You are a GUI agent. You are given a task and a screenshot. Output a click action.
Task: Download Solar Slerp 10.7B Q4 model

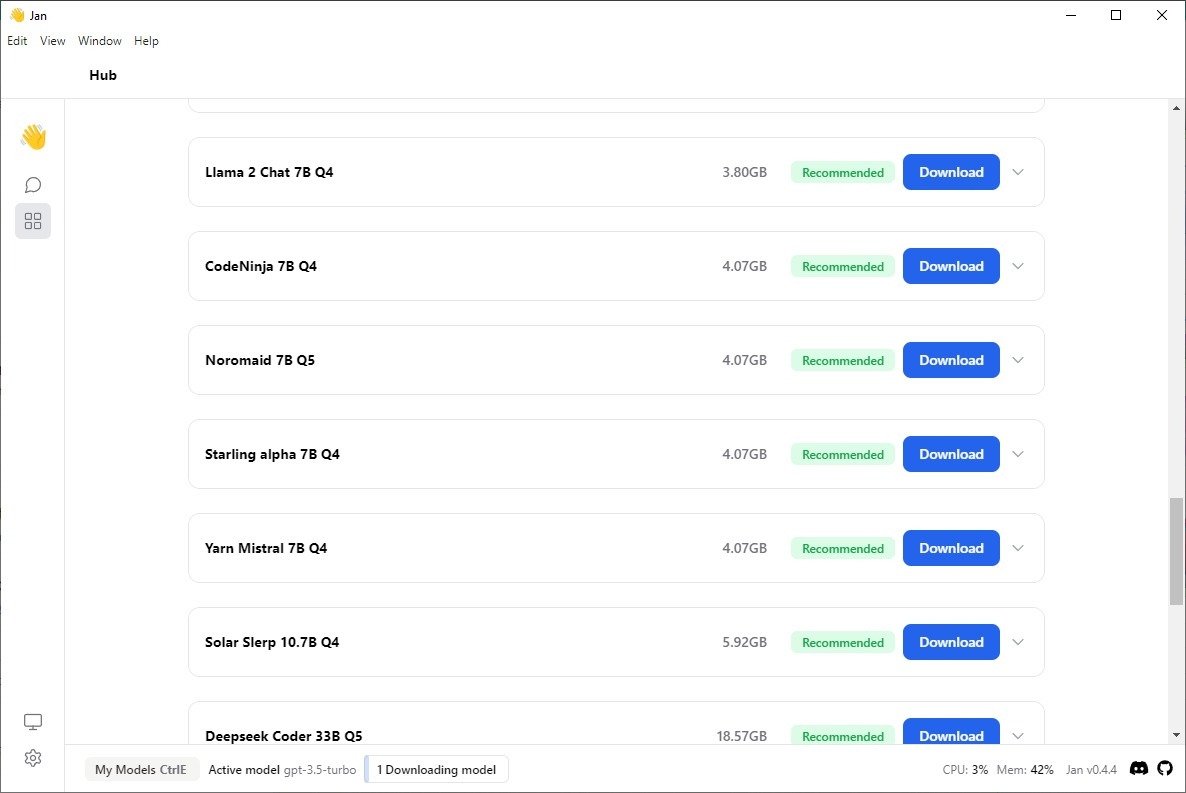(x=951, y=642)
